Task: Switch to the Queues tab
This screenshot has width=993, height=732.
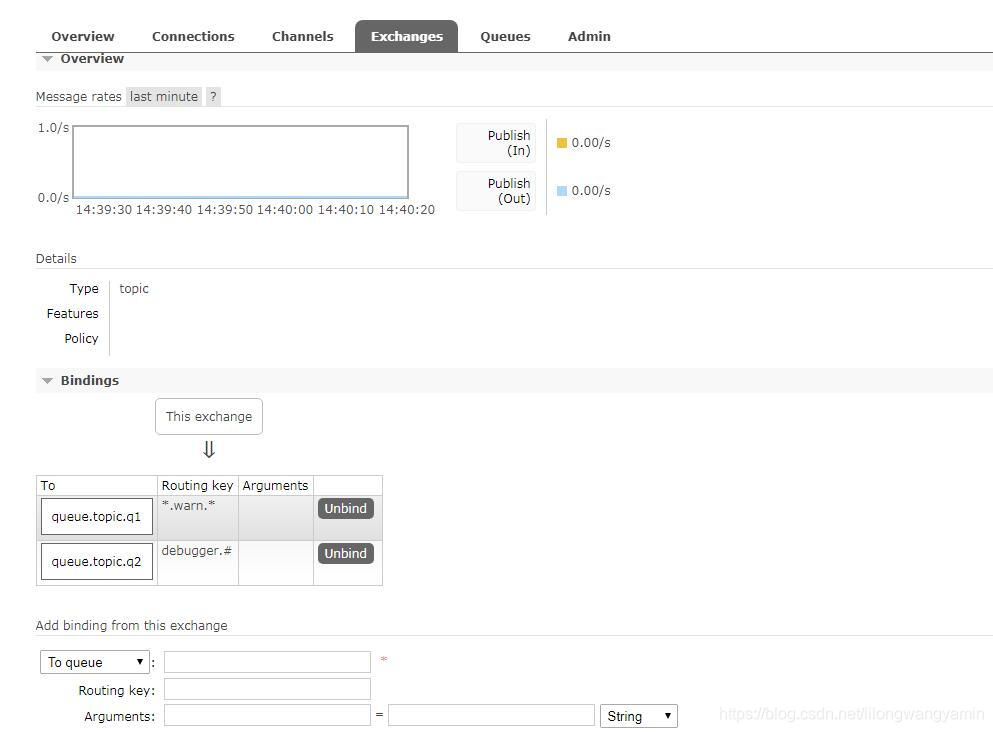Action: point(504,36)
